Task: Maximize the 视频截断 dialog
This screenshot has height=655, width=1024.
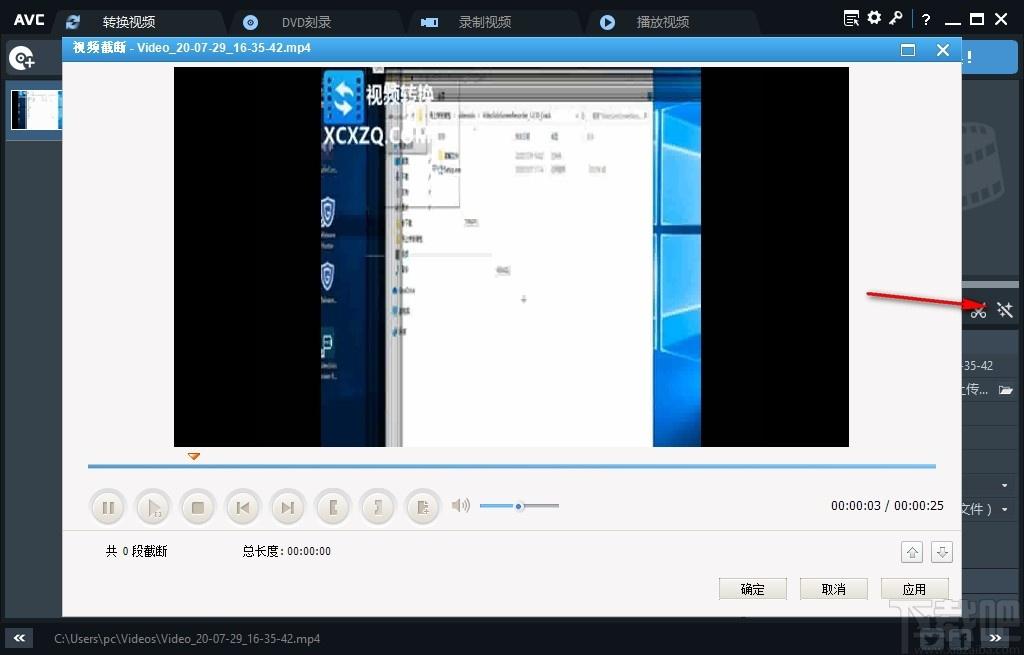Action: (x=908, y=50)
